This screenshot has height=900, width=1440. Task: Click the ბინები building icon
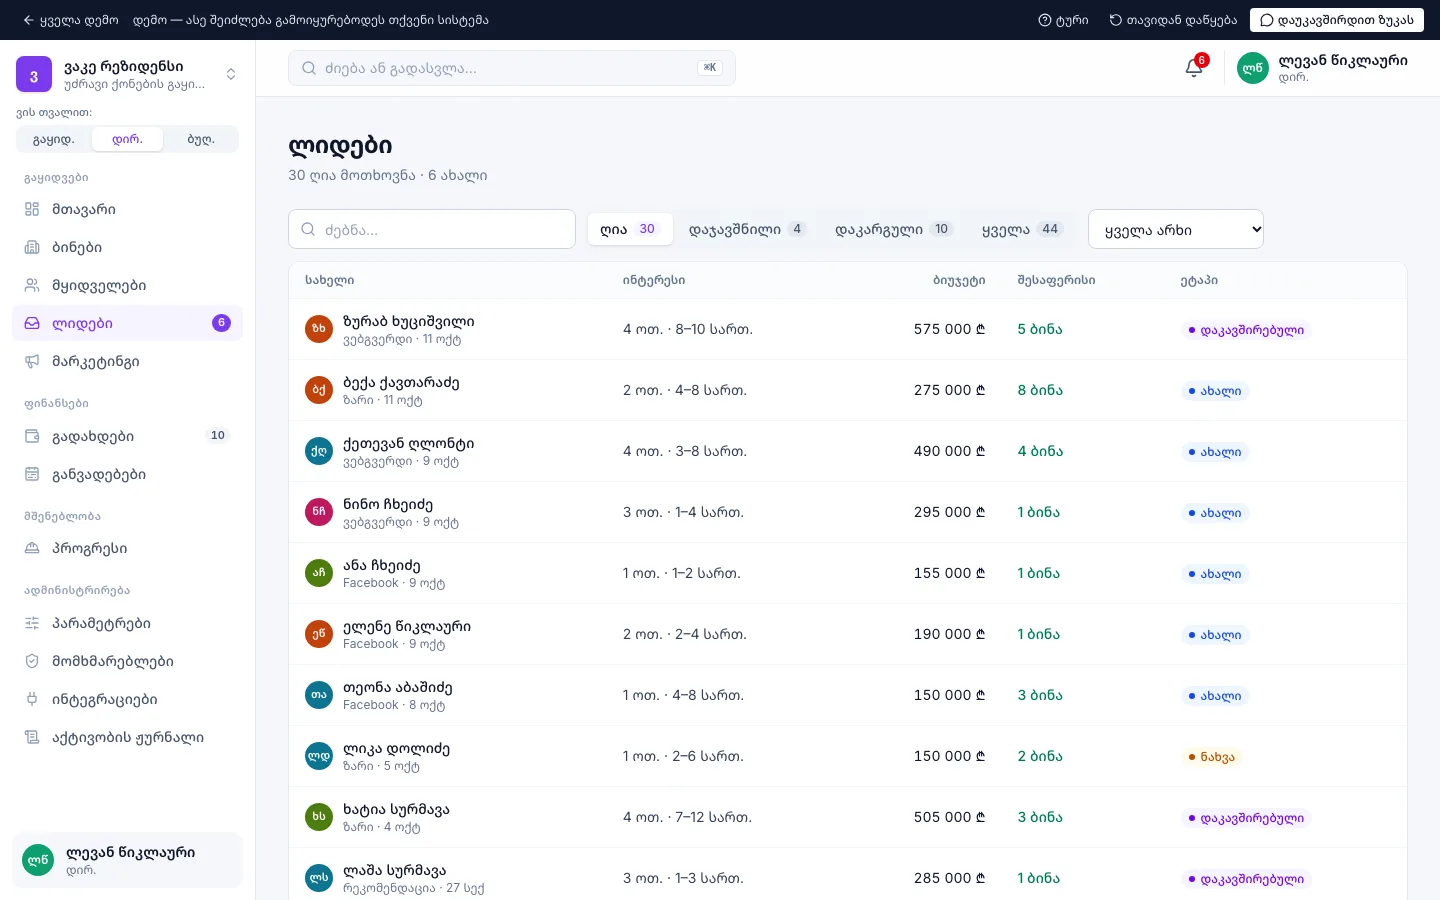(x=32, y=247)
